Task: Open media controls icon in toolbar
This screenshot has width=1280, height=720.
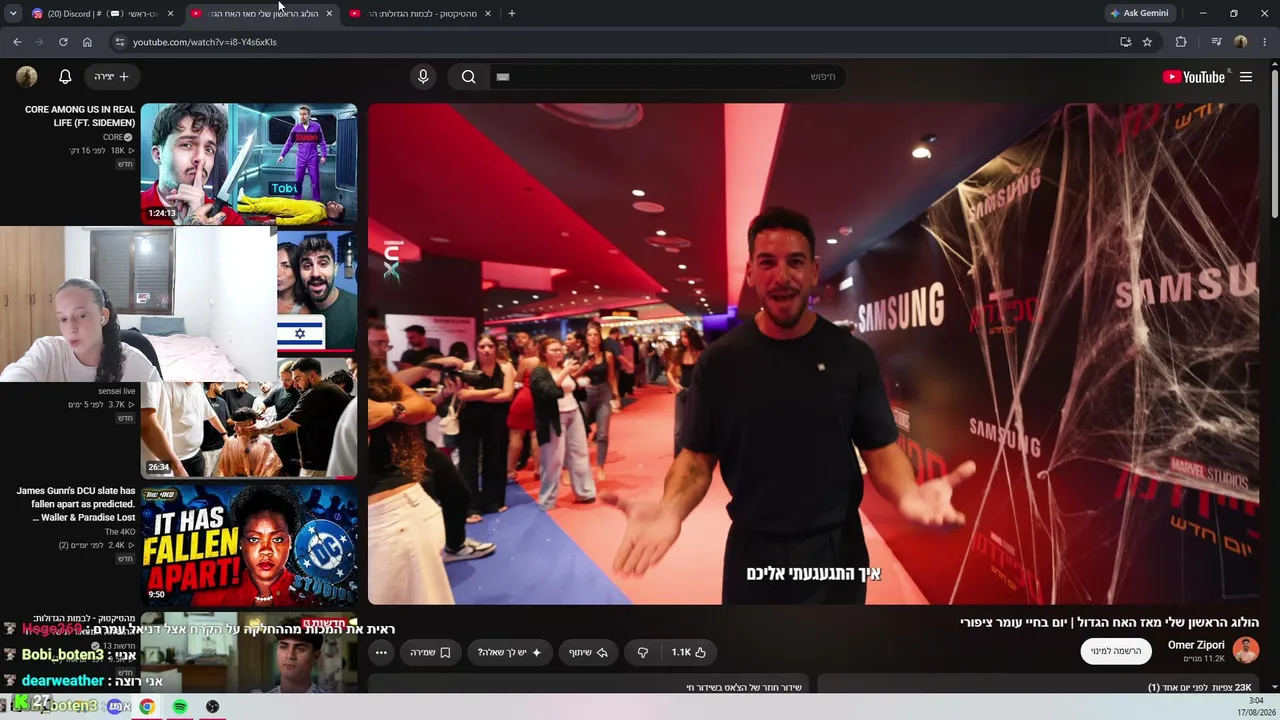Action: pos(1216,42)
